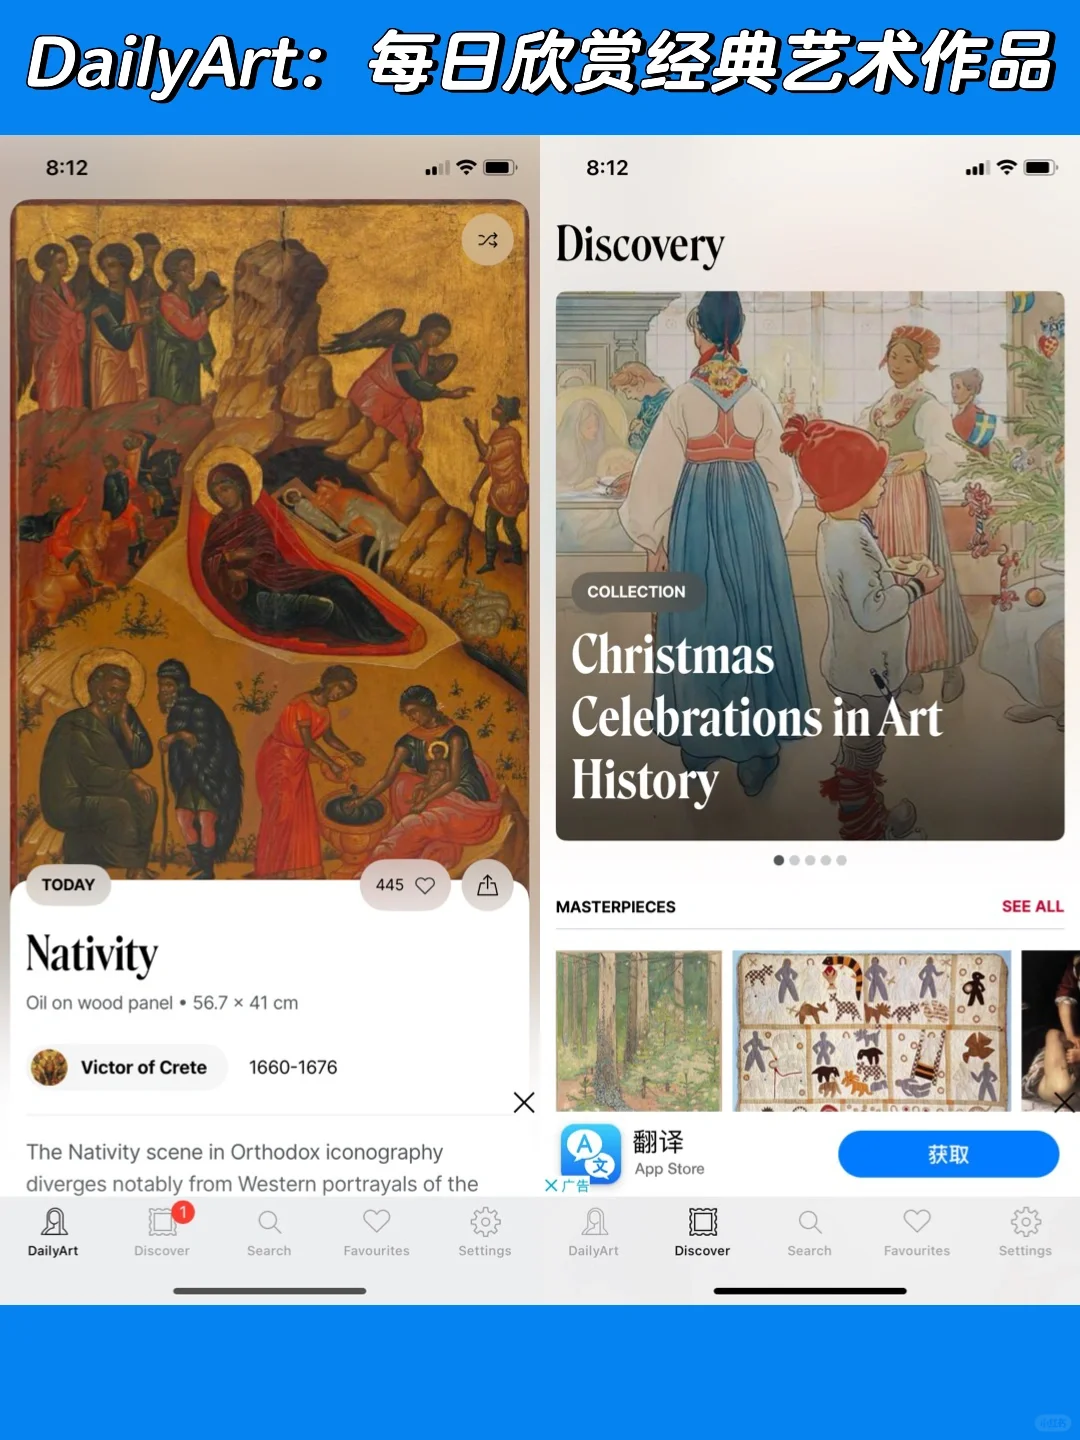Open Favourites heart tab in left screen

tap(377, 1232)
